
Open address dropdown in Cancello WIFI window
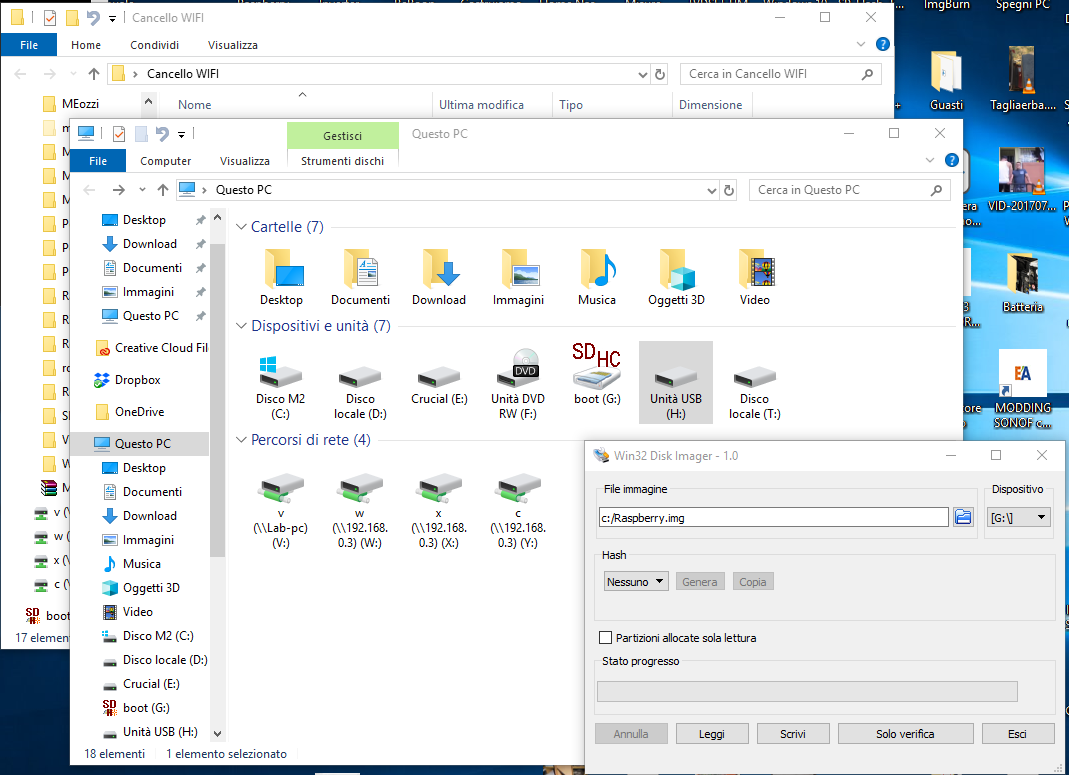coord(642,75)
